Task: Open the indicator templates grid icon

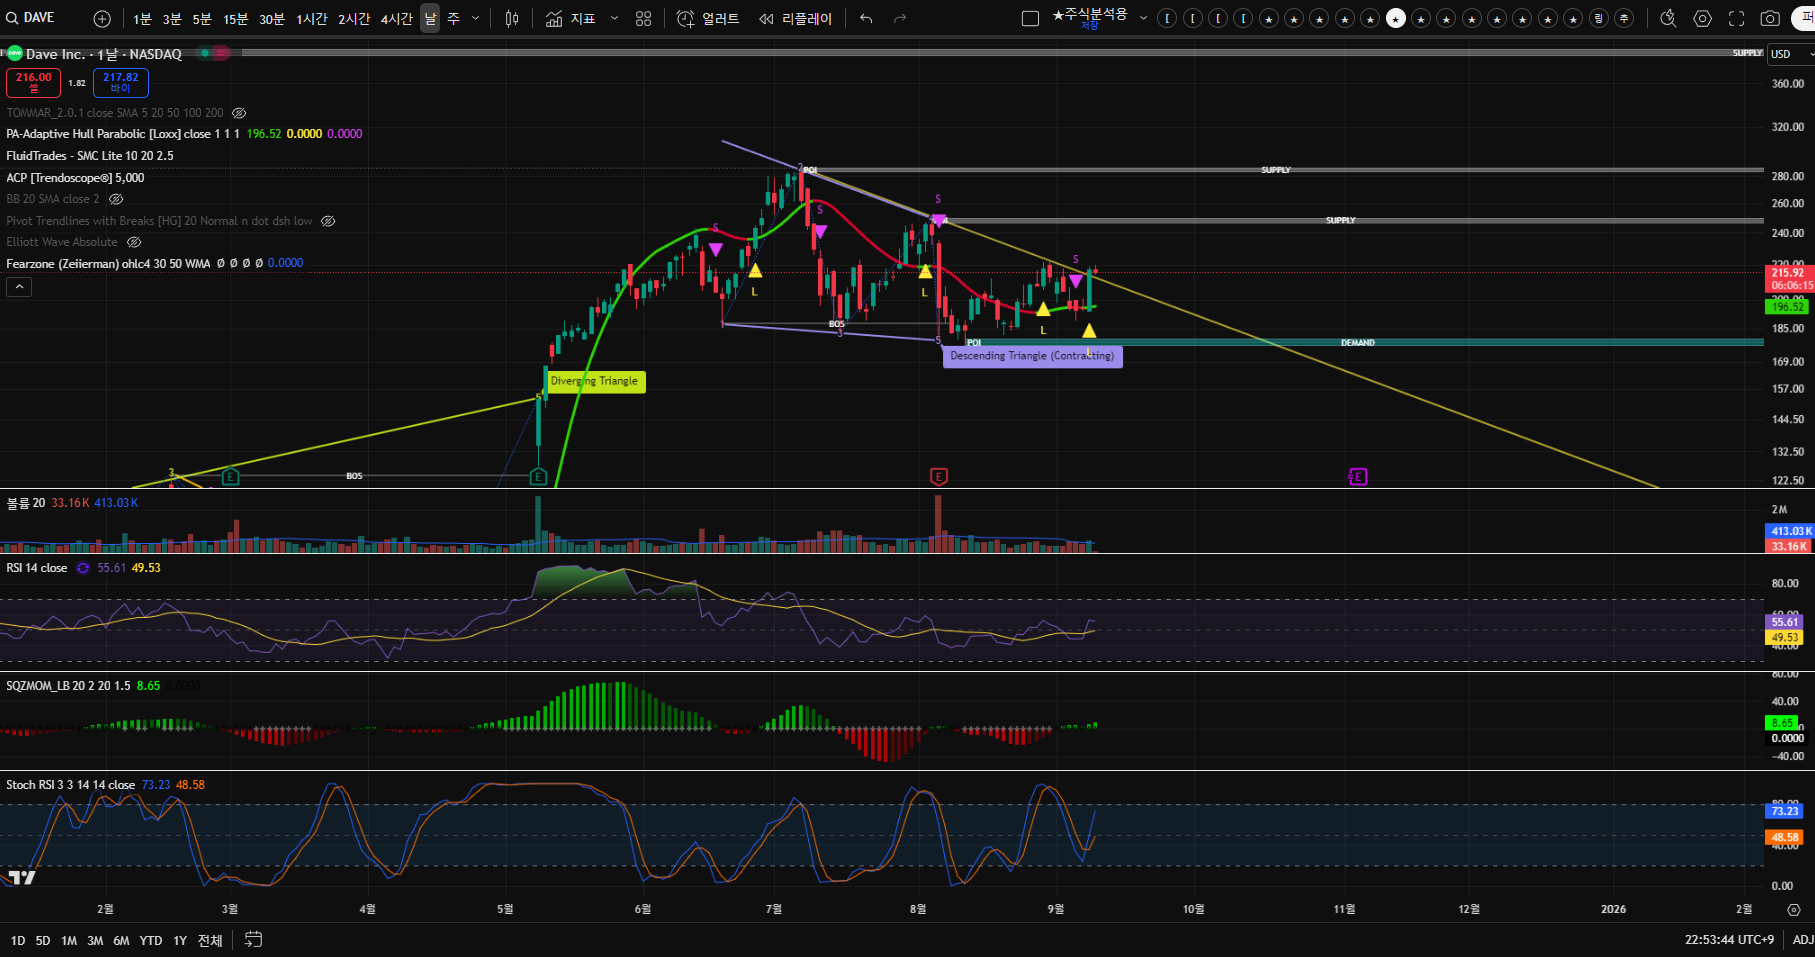Action: pos(644,19)
